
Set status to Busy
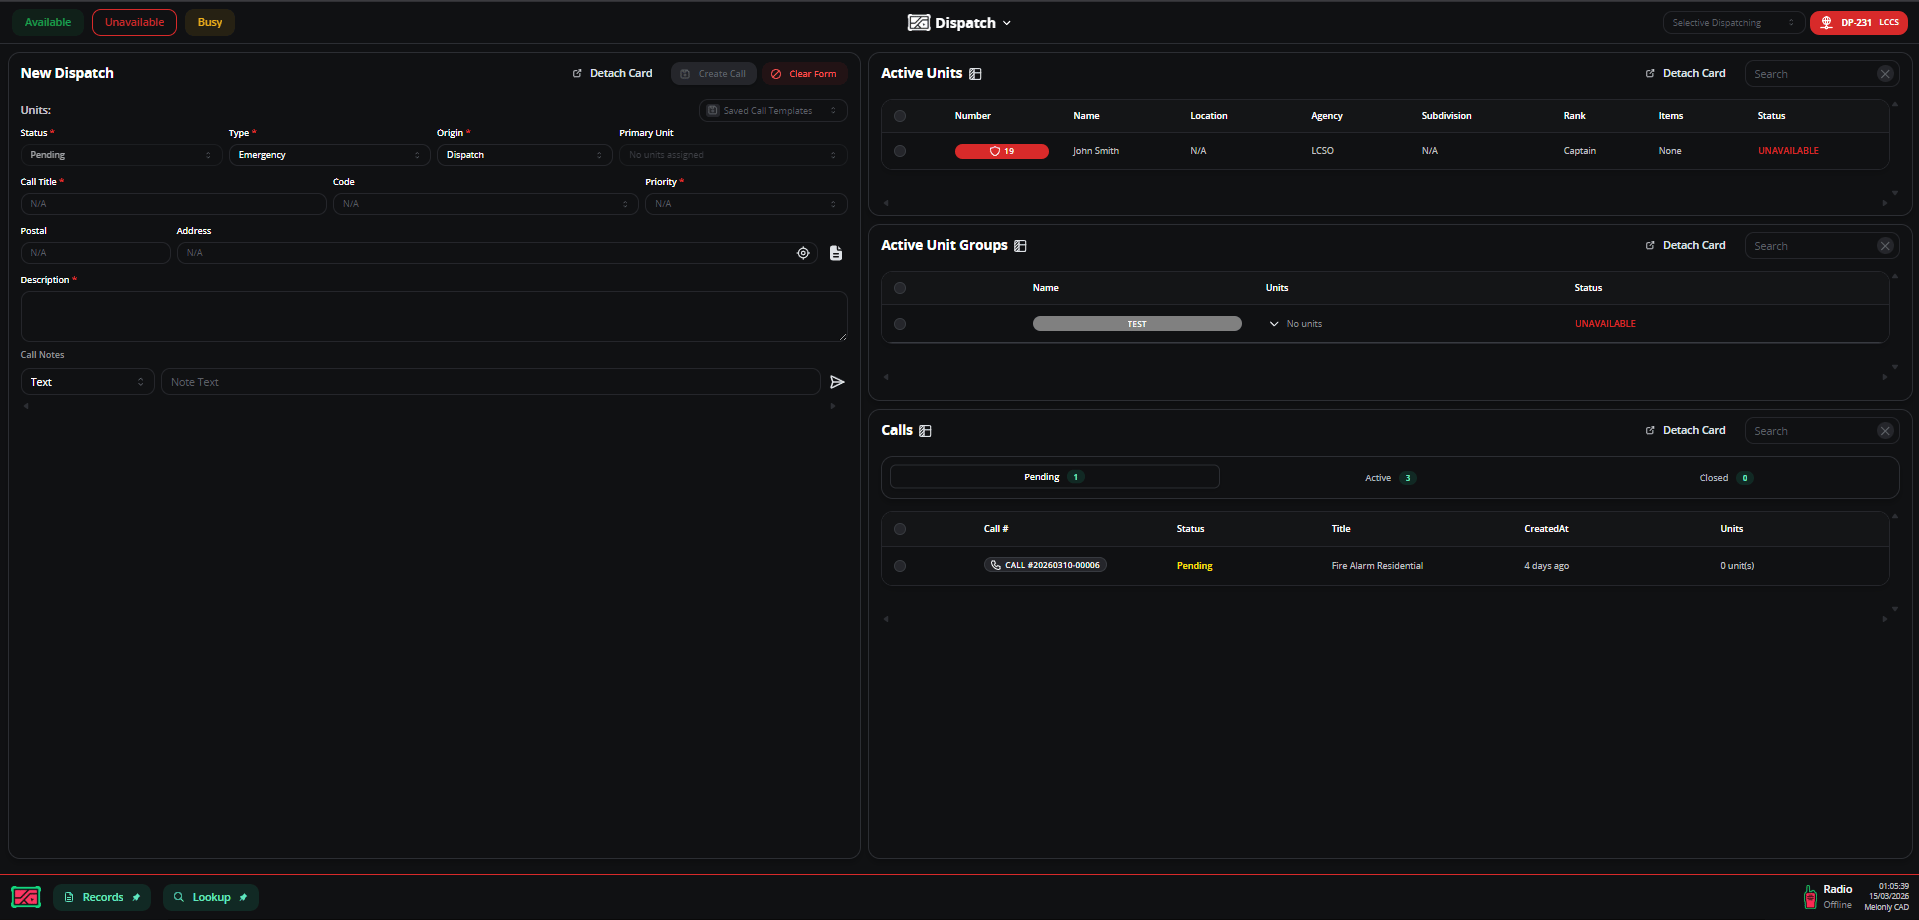(210, 22)
